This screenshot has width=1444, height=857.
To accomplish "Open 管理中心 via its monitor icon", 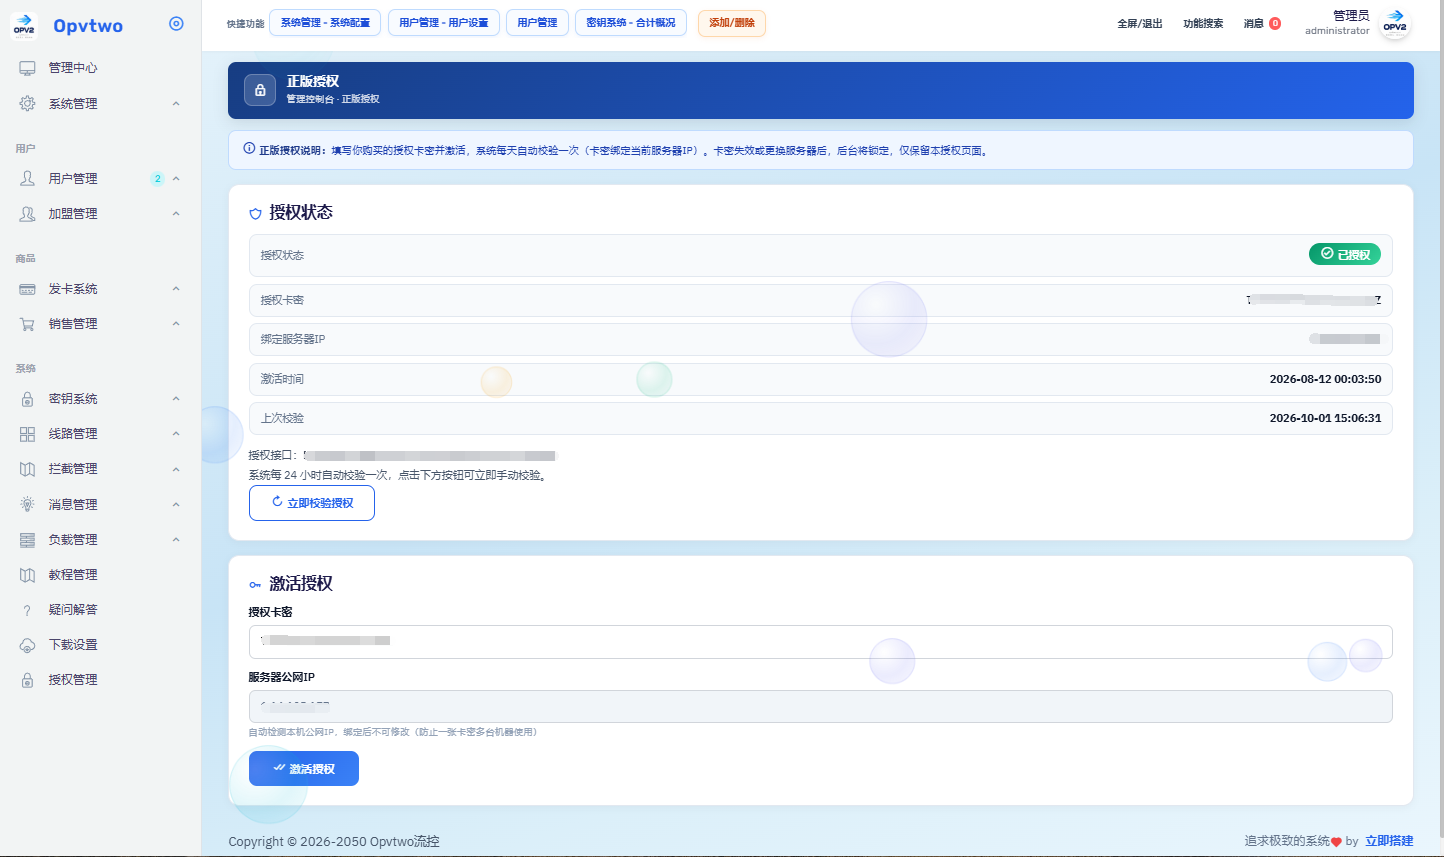I will tap(27, 68).
